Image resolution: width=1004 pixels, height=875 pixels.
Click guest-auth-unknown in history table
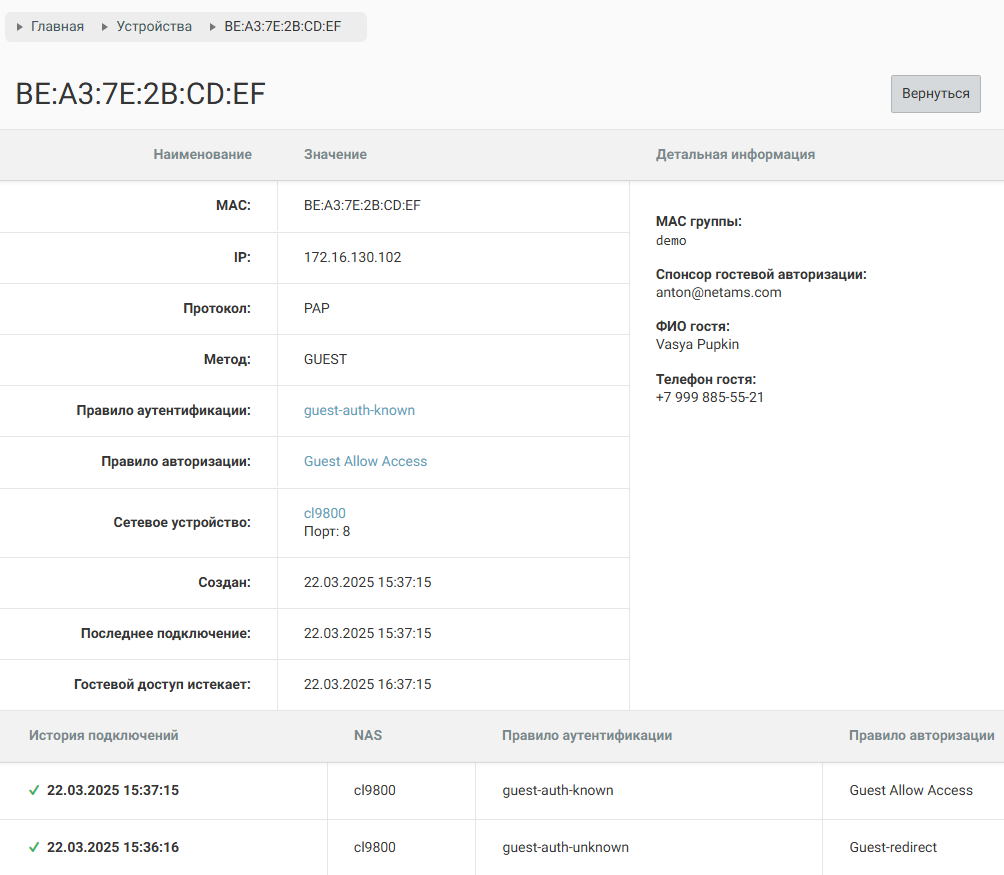click(x=565, y=847)
